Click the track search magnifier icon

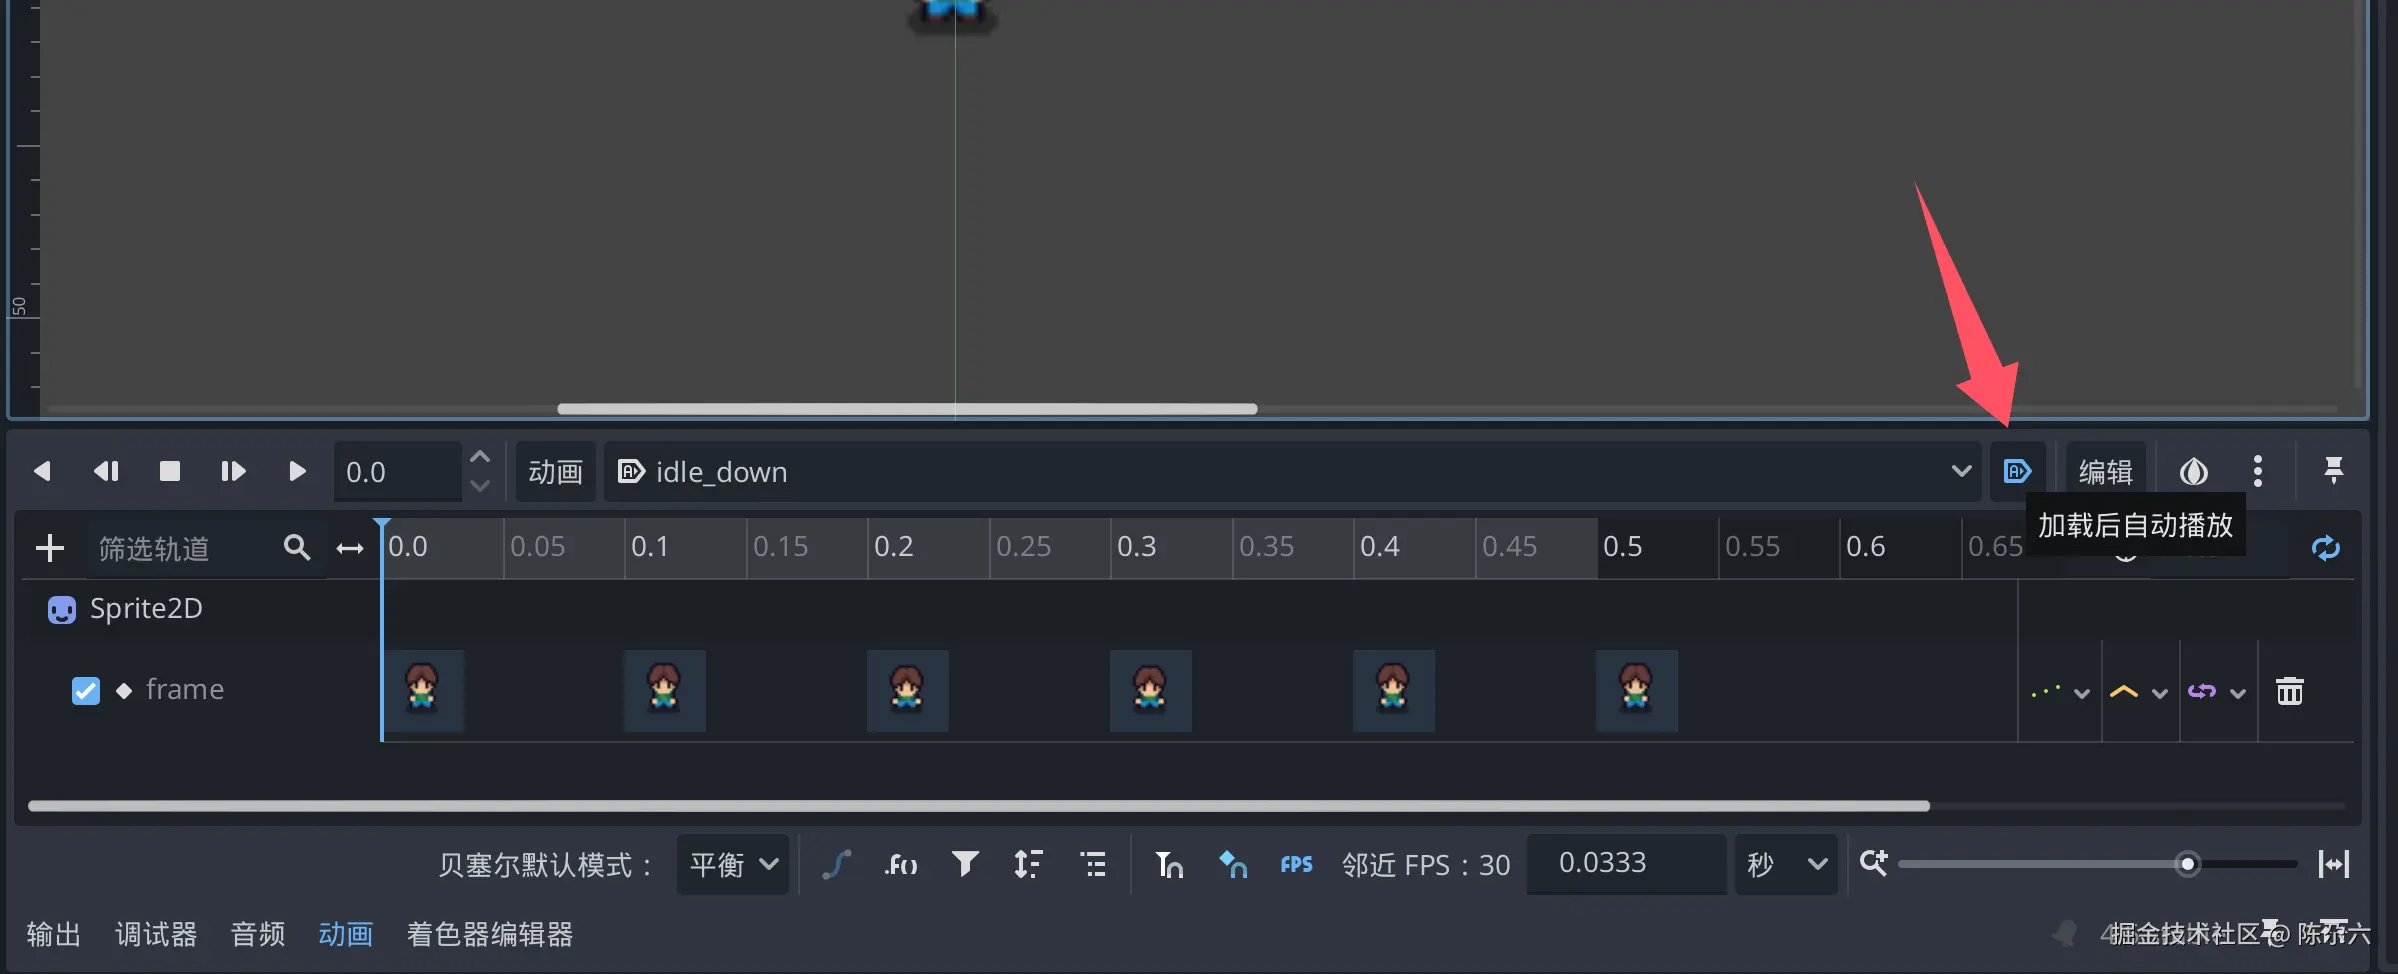297,547
